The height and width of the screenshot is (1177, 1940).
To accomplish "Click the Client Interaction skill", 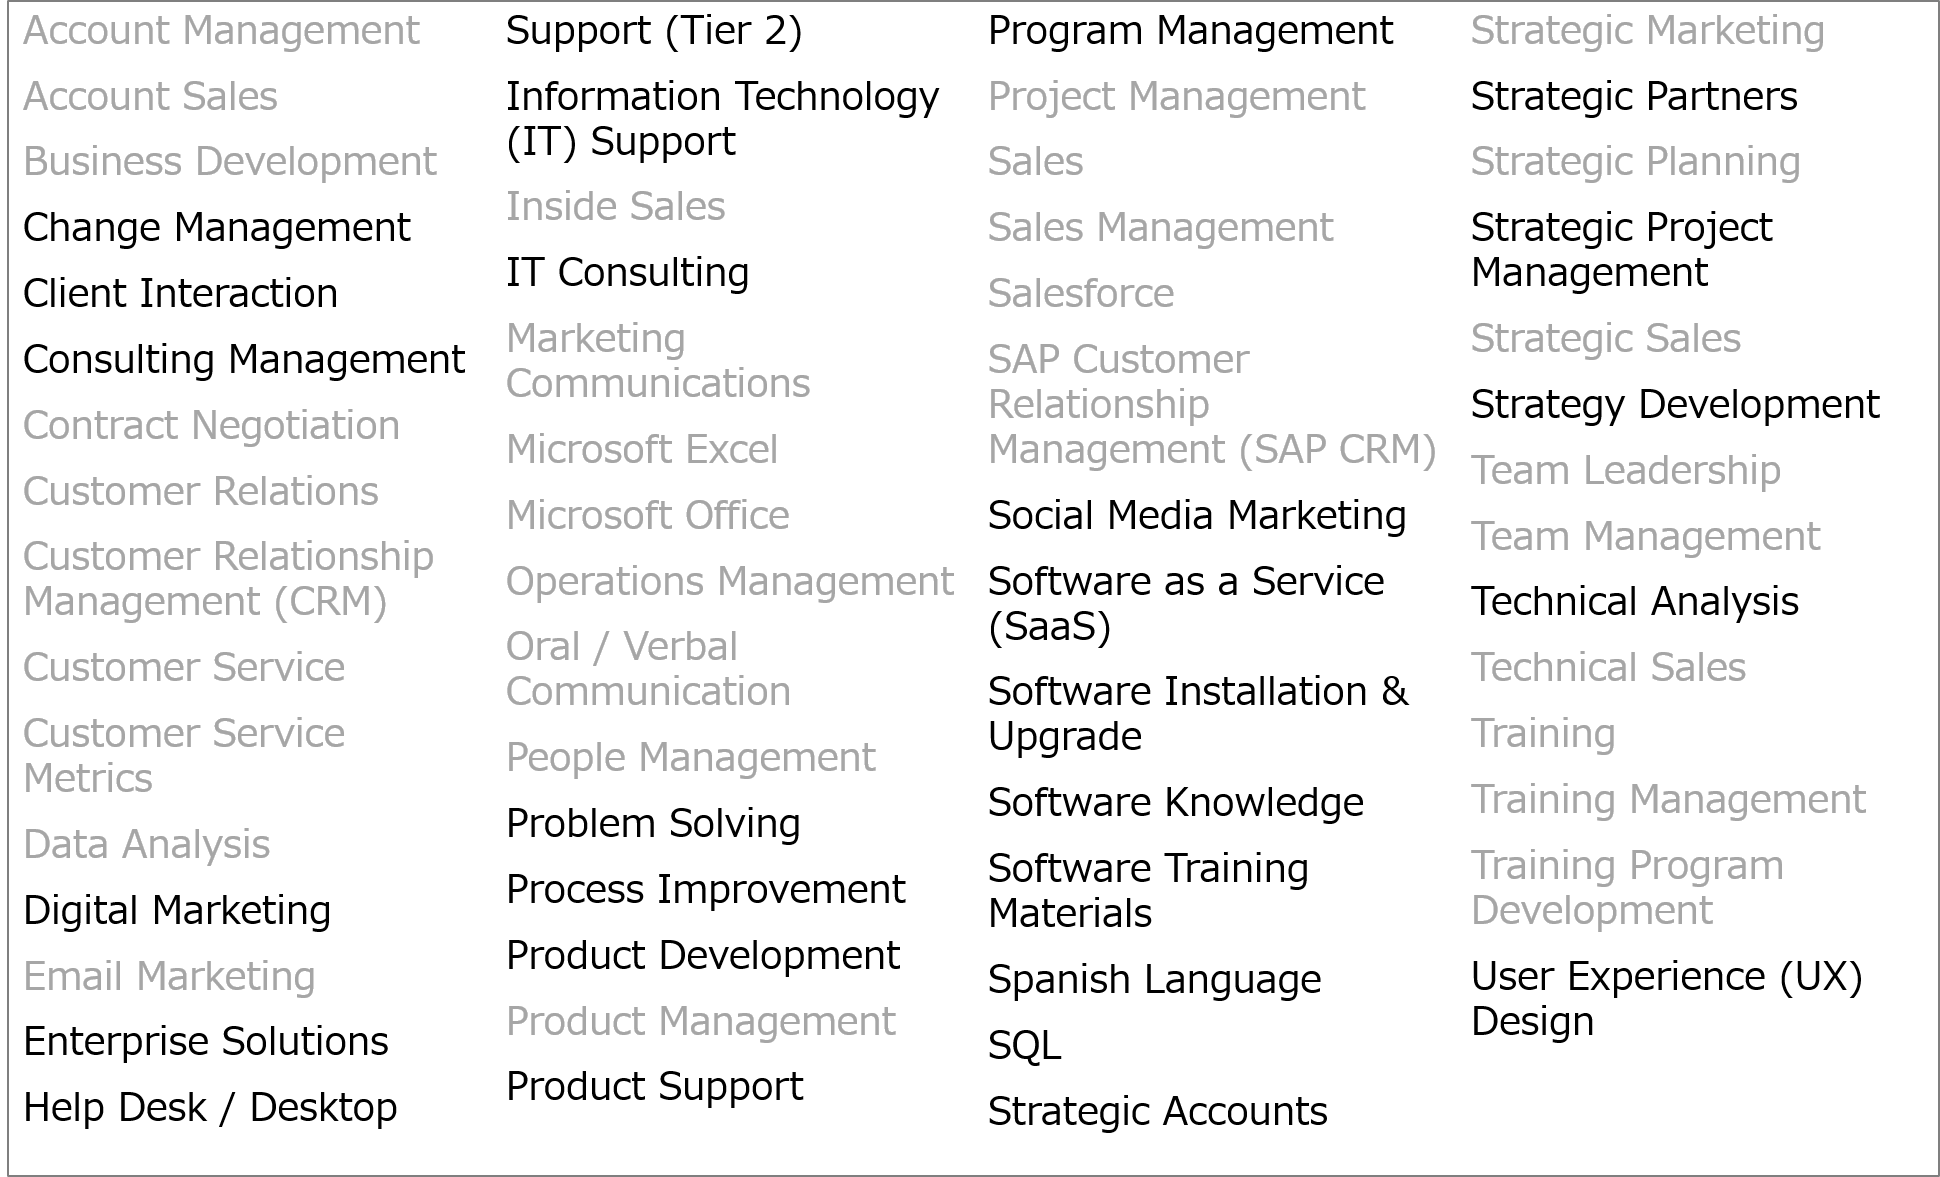I will tap(180, 294).
